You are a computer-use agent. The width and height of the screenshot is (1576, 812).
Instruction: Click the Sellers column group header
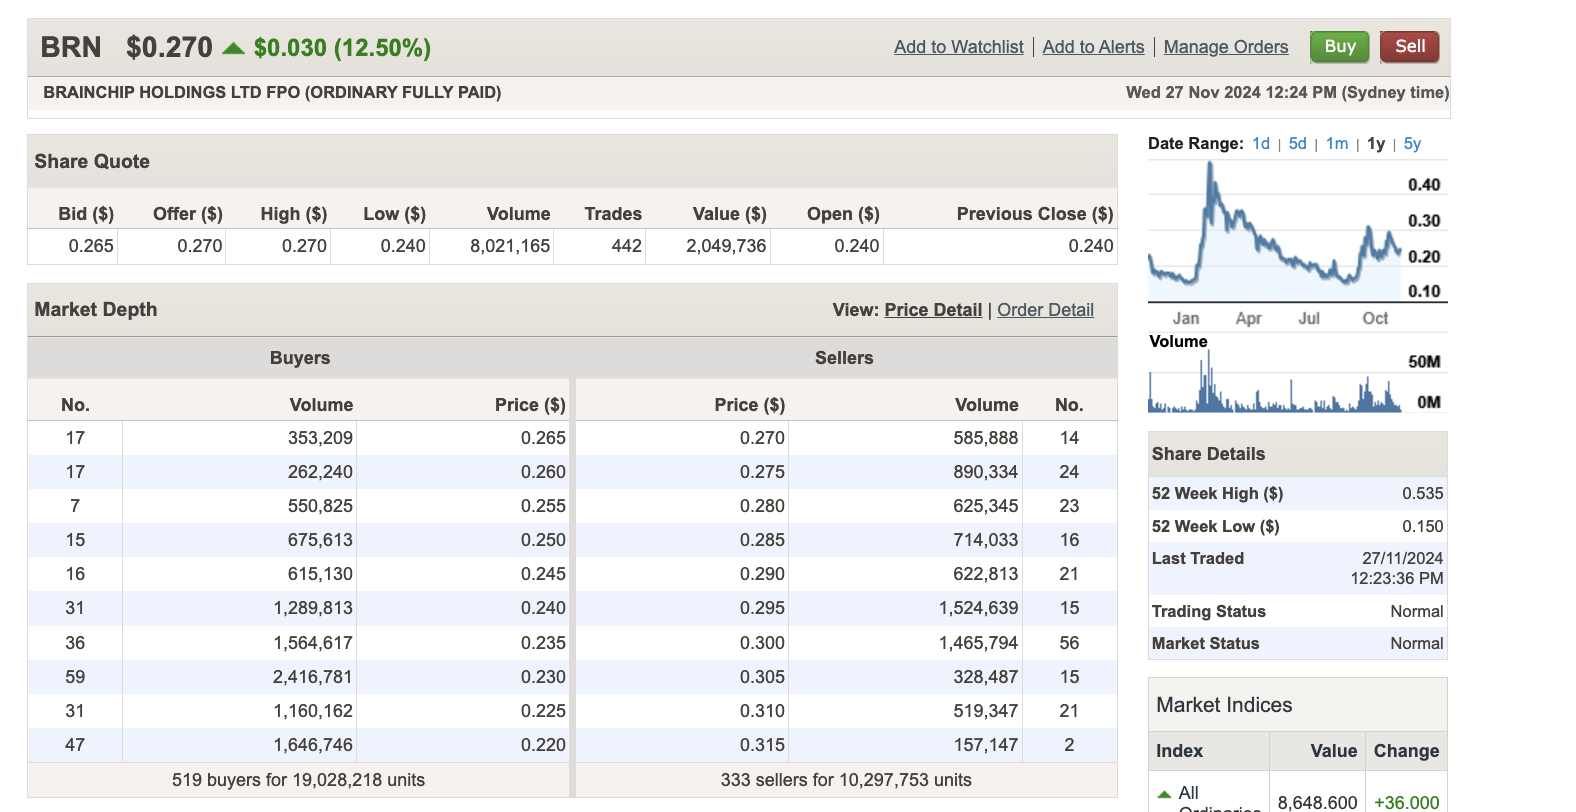[x=844, y=358]
